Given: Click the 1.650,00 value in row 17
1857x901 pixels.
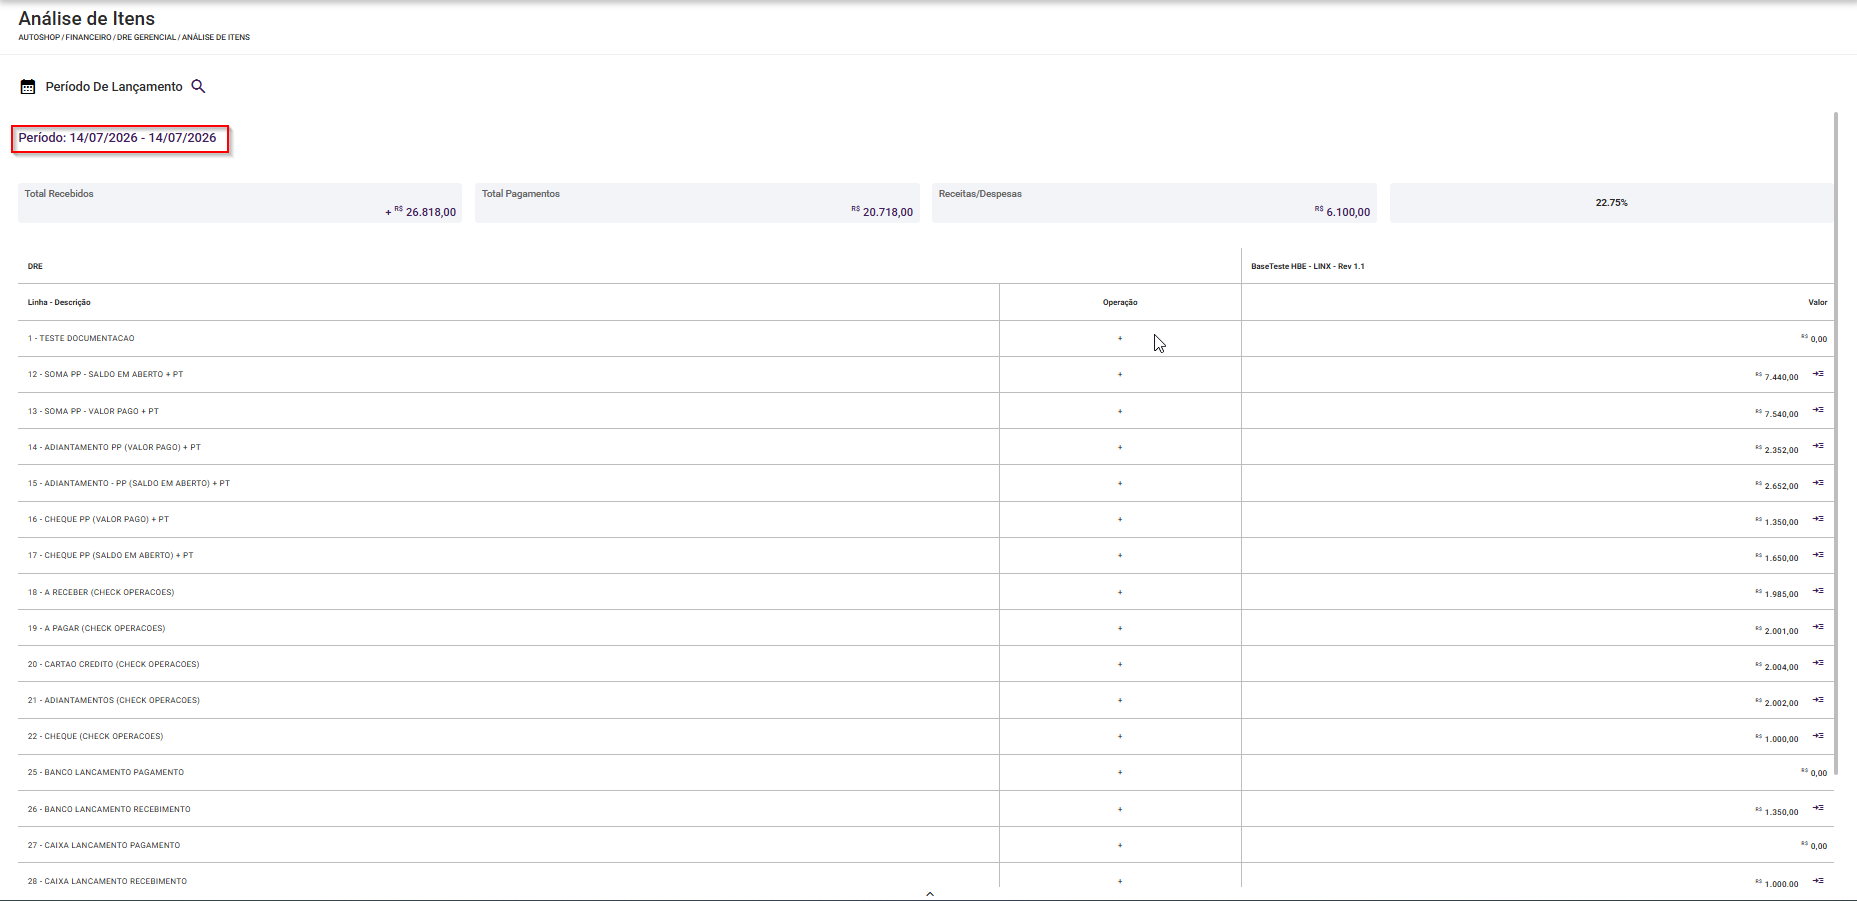Looking at the screenshot, I should 1777,558.
